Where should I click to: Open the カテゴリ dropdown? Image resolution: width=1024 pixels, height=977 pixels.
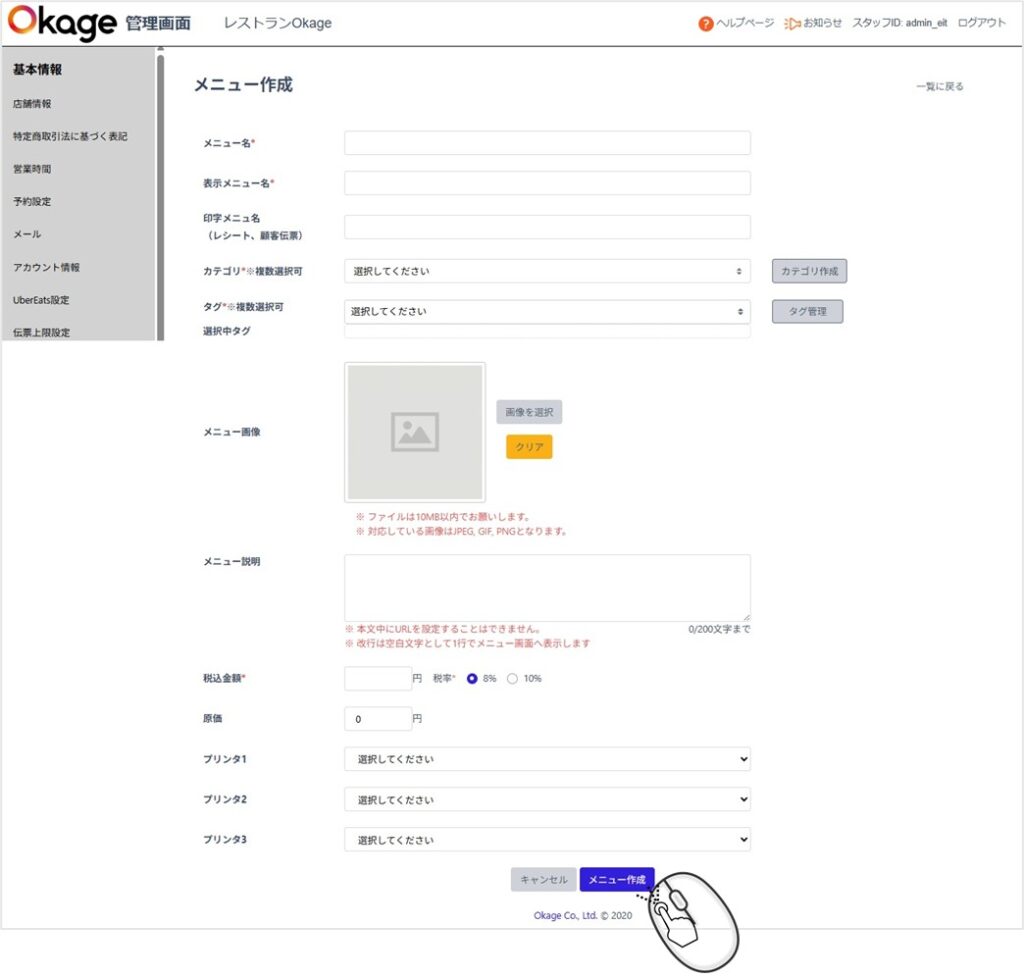[x=547, y=271]
